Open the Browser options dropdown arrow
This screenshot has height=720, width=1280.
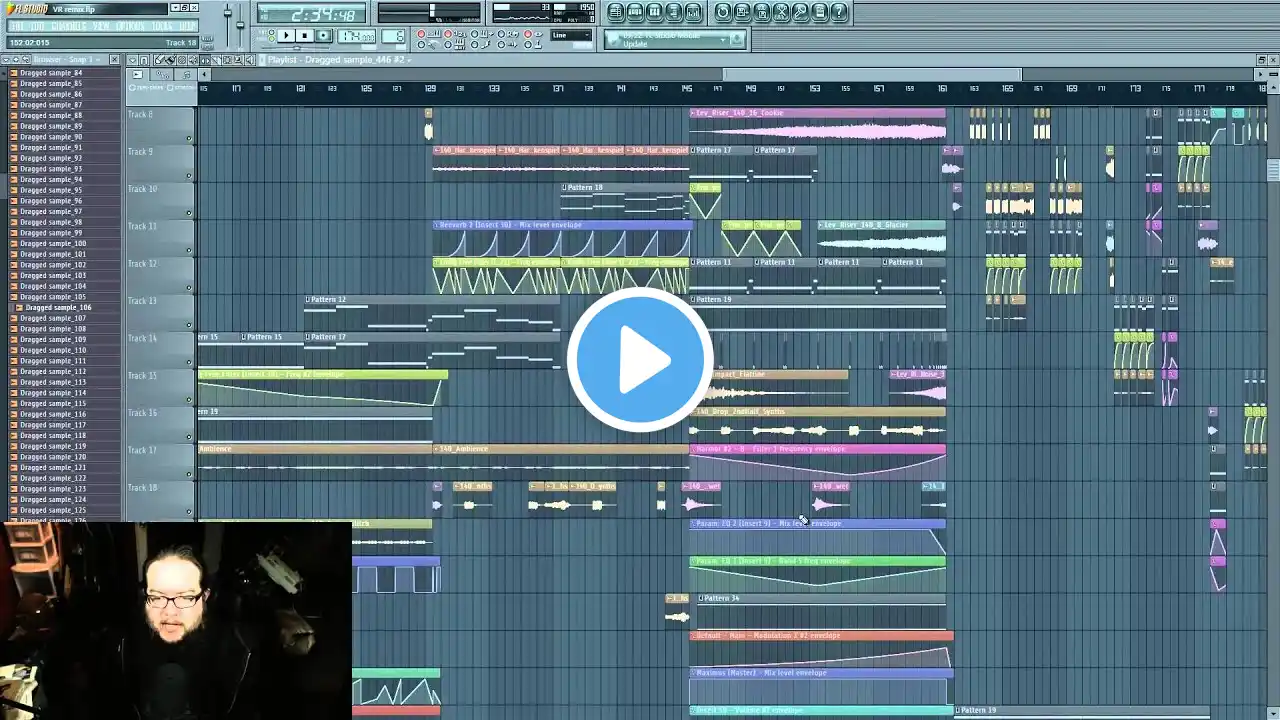click(x=5, y=60)
